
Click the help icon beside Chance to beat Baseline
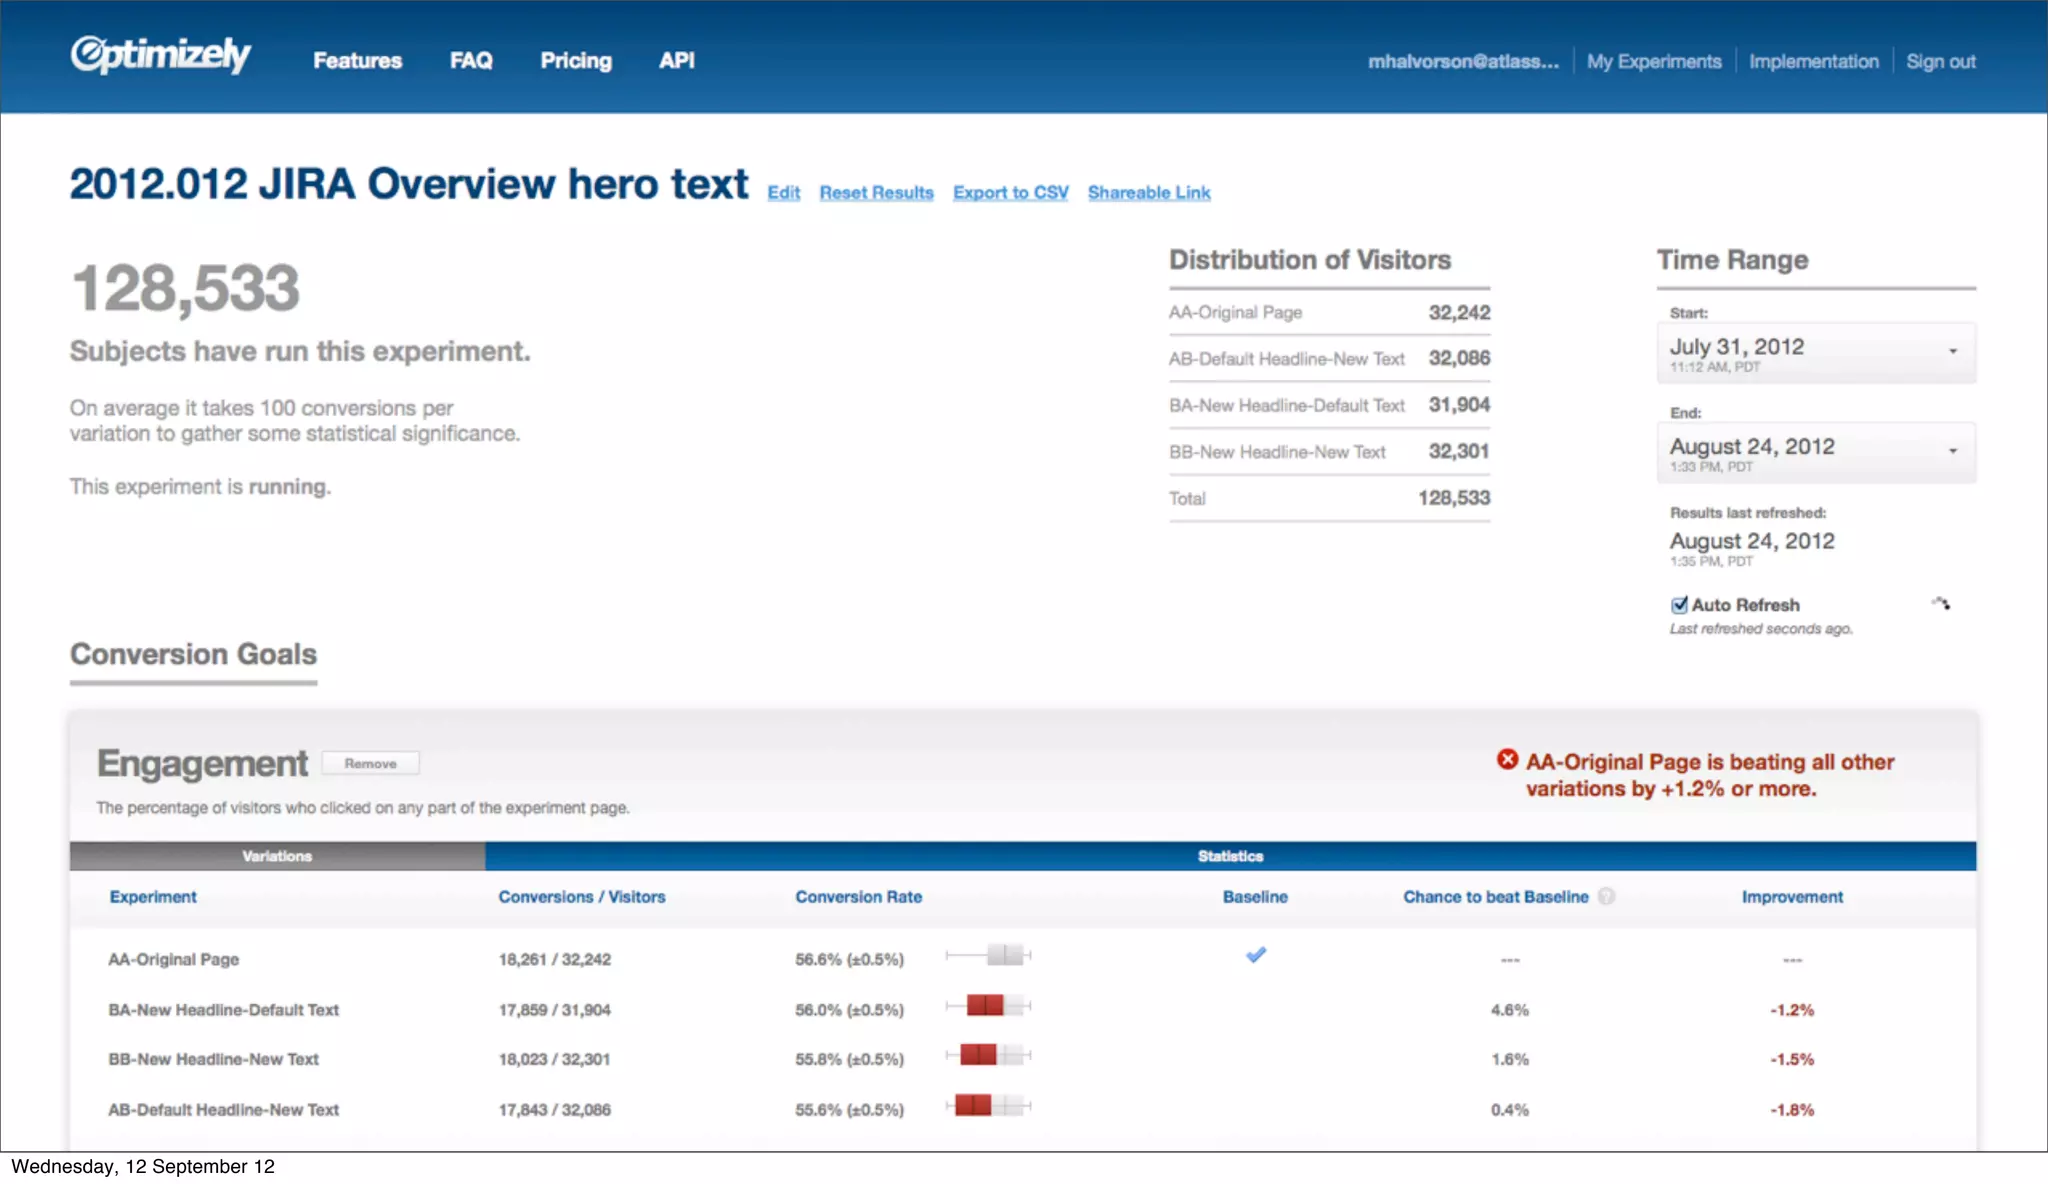[x=1606, y=897]
